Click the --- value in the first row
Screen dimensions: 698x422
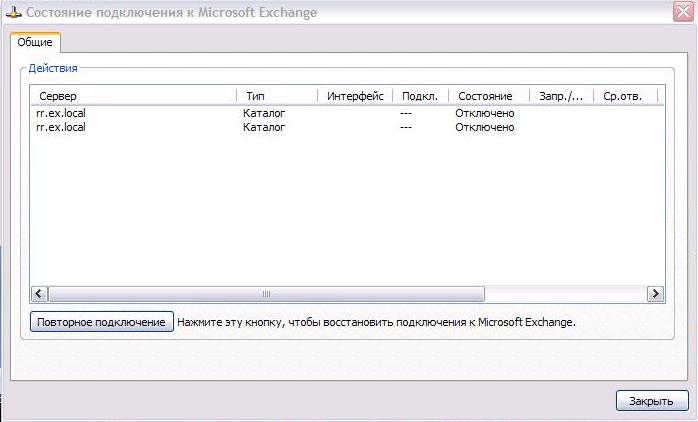pos(406,113)
